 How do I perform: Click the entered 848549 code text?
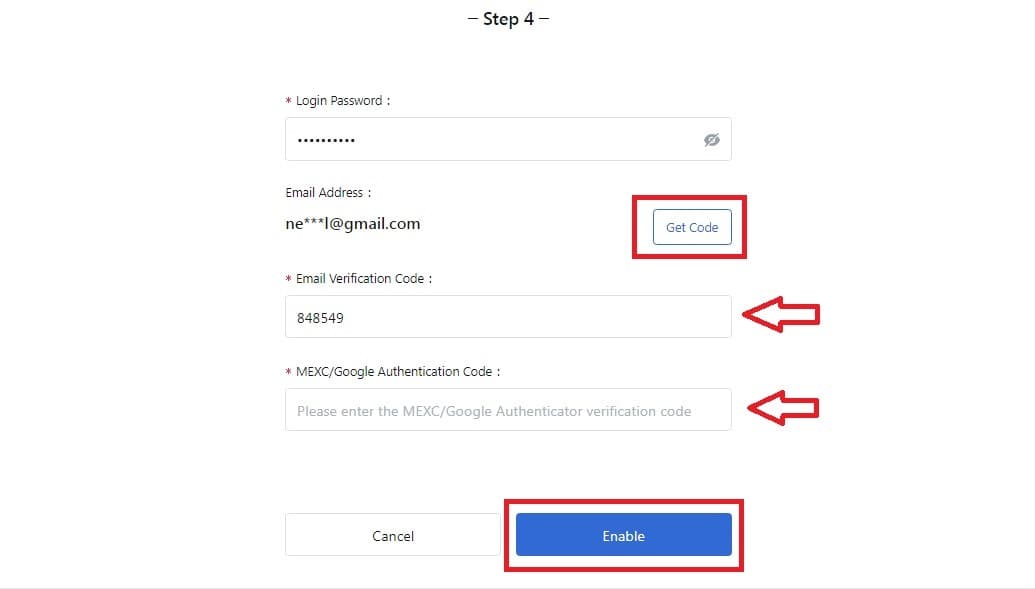click(320, 318)
